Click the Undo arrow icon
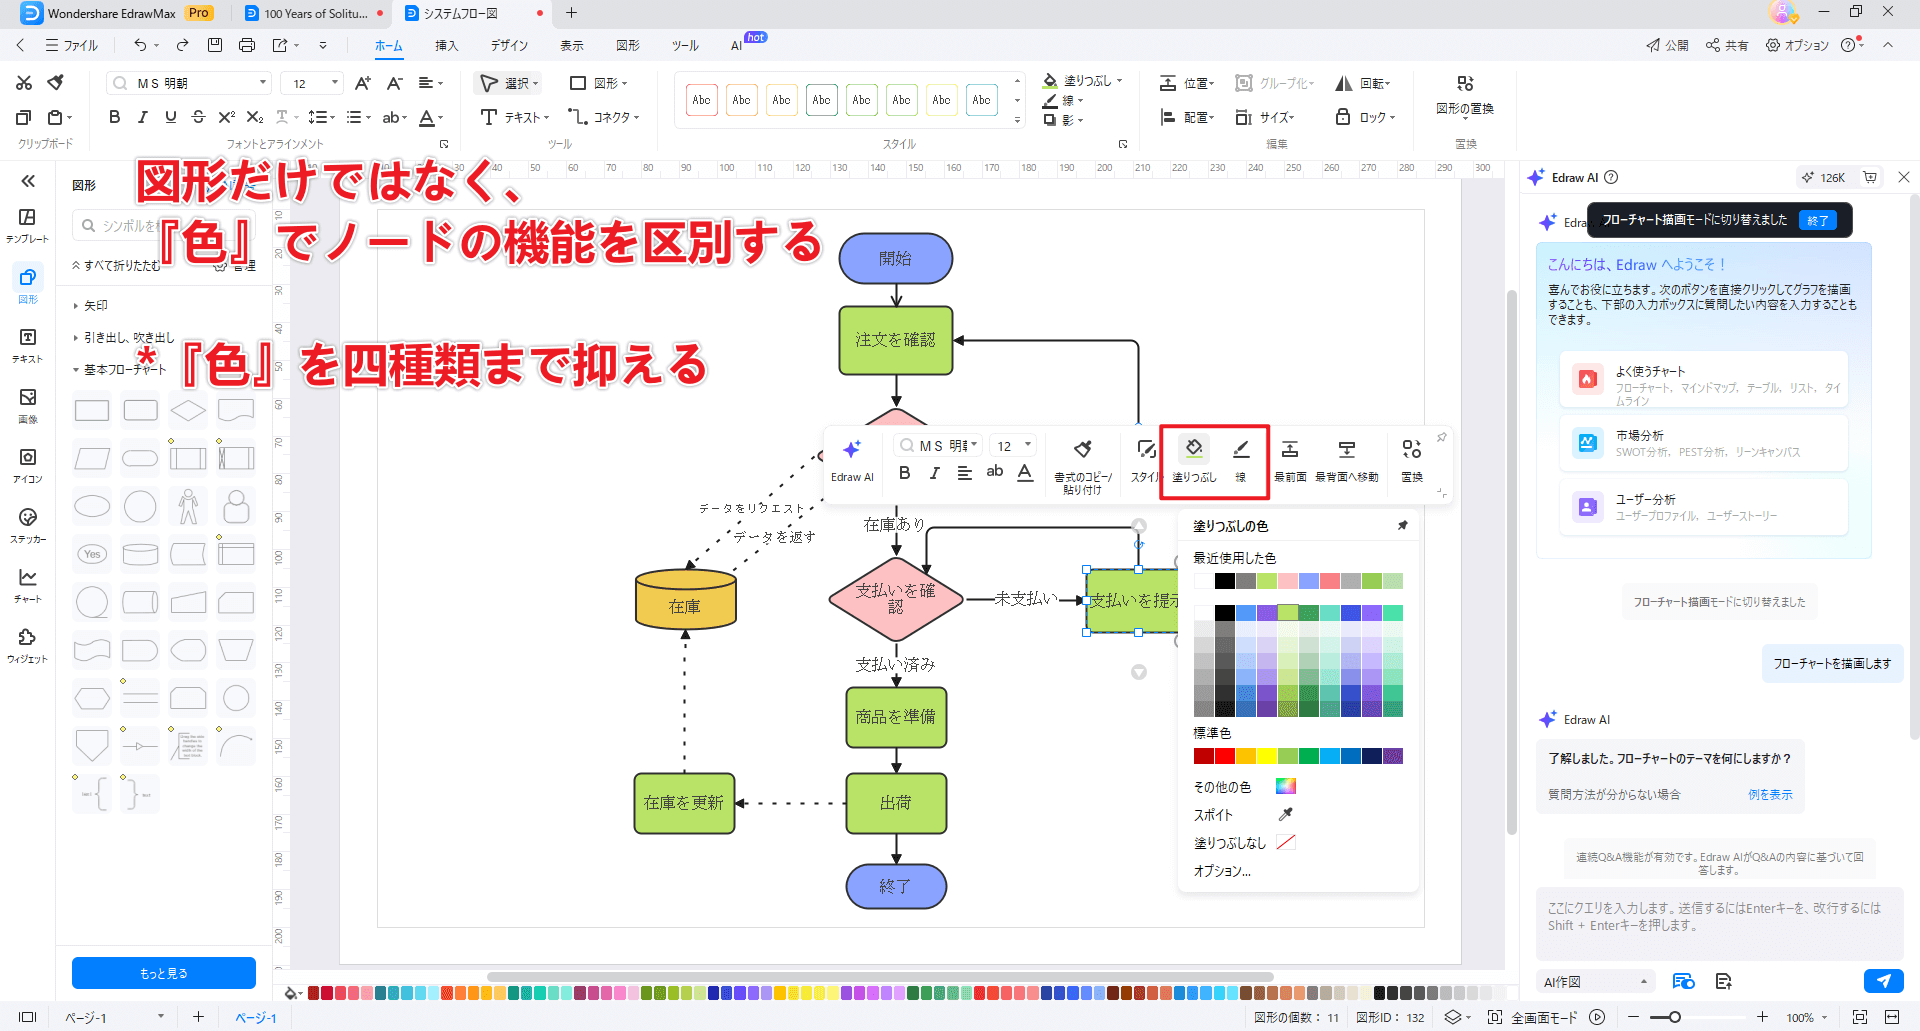 point(140,45)
